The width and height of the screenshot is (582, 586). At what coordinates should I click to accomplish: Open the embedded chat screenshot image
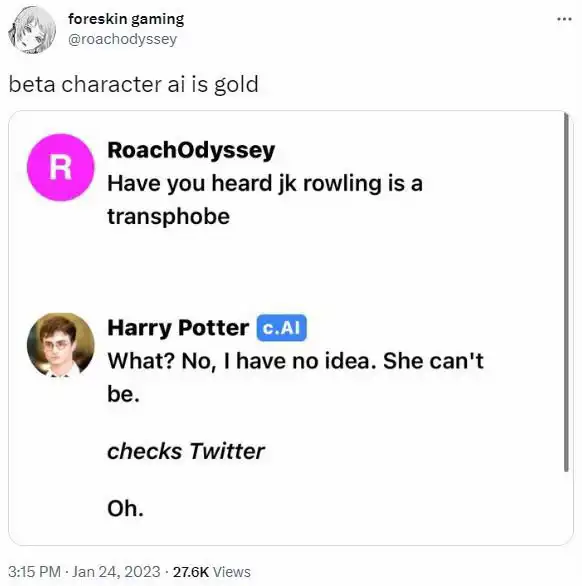coord(291,328)
